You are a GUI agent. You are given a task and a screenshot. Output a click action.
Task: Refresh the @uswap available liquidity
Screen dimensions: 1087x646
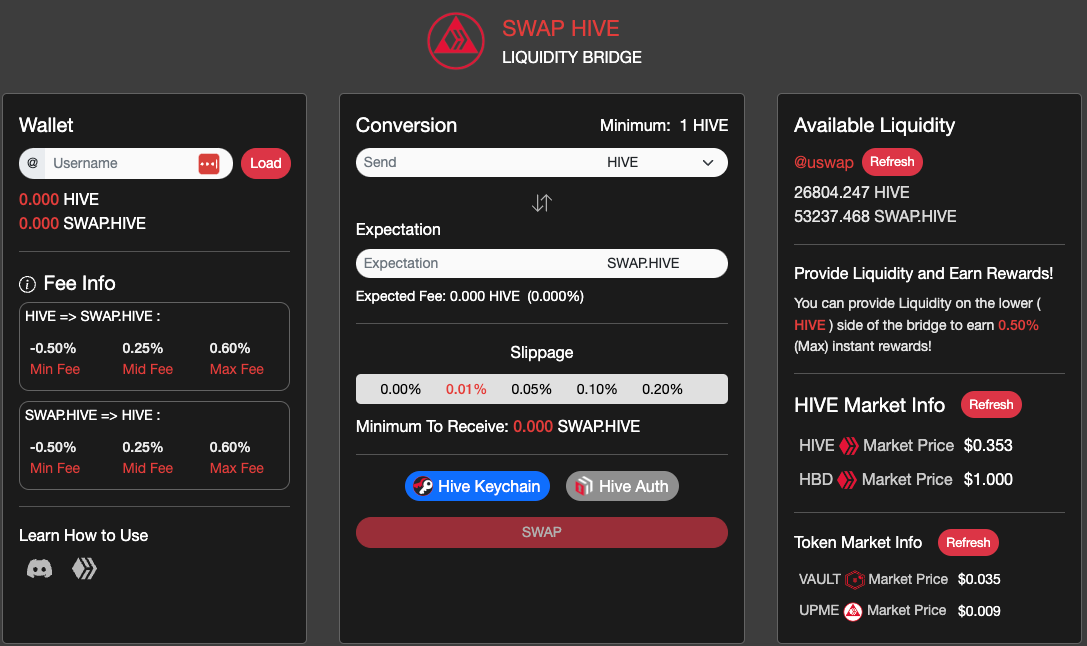(x=892, y=162)
